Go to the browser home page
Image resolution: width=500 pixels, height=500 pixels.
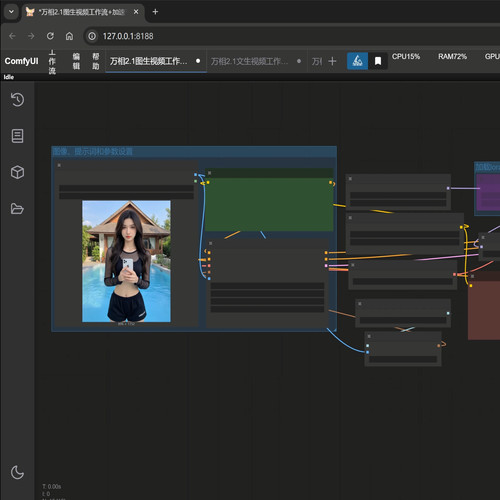click(x=69, y=36)
